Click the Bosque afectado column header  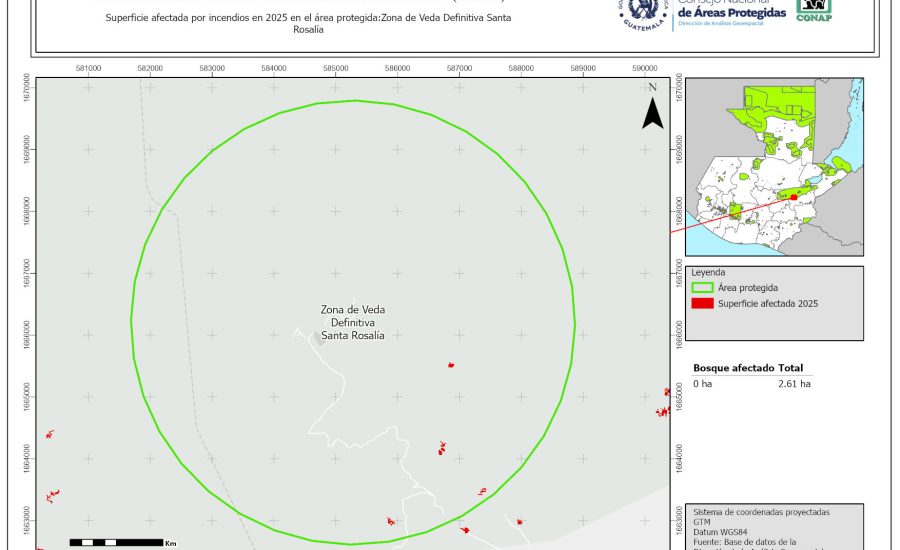pyautogui.click(x=733, y=368)
